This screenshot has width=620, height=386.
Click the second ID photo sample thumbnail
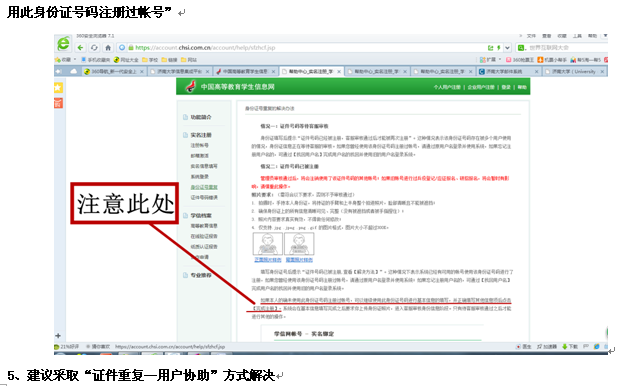(299, 244)
